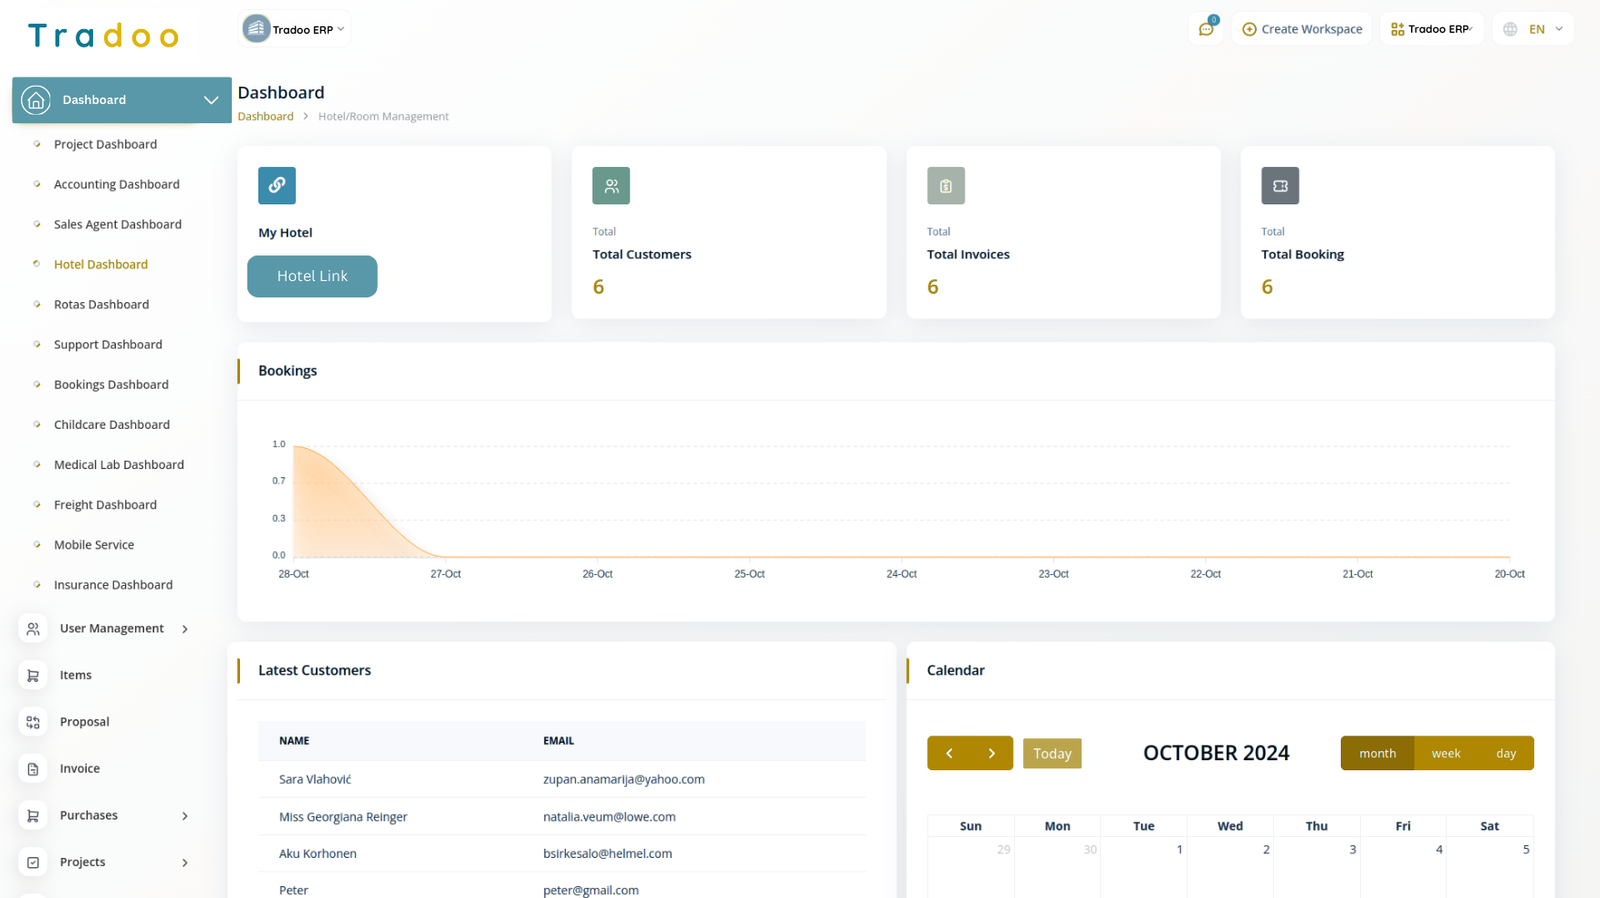Go to next month in calendar
Screen dimensions: 1600x898
tap(991, 754)
